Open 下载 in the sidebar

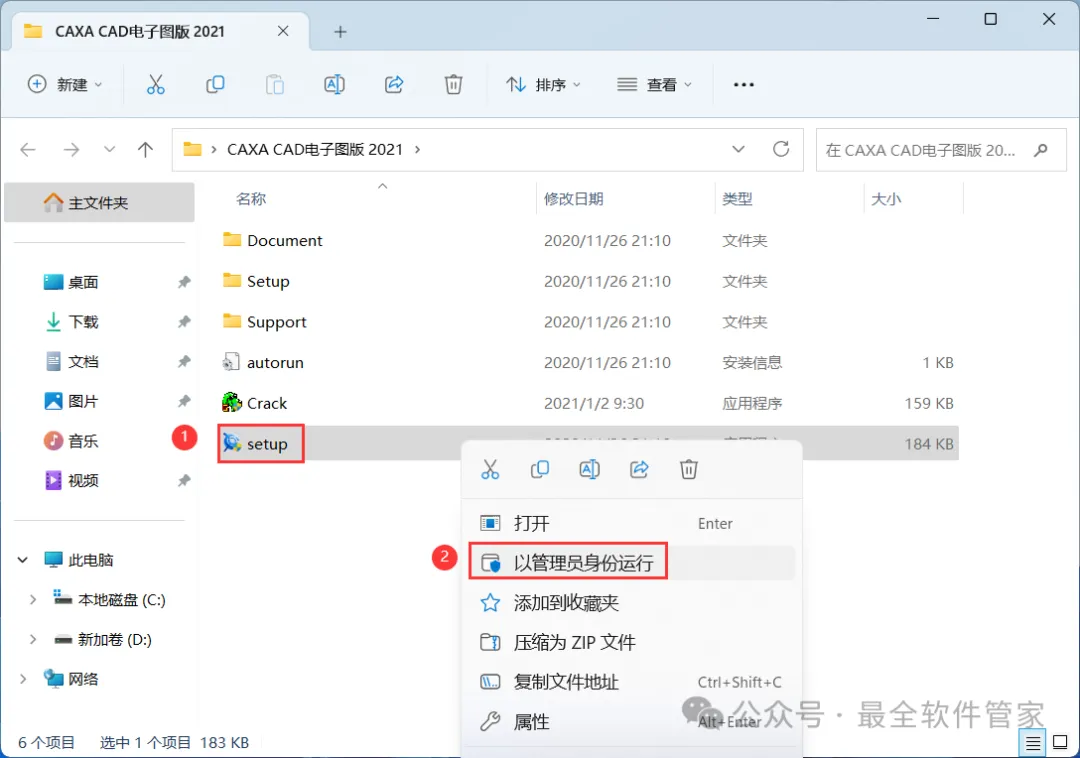pyautogui.click(x=83, y=322)
